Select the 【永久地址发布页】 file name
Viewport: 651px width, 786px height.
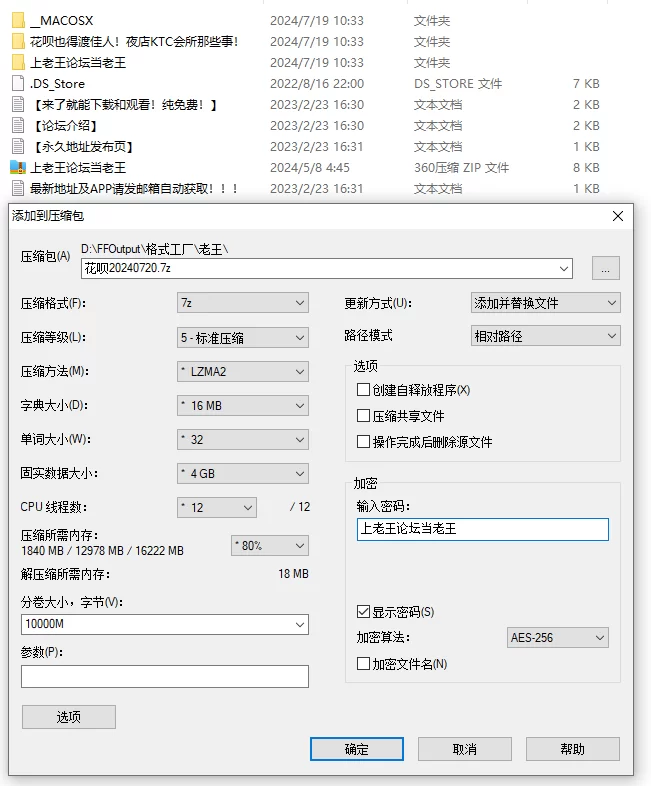pyautogui.click(x=84, y=147)
